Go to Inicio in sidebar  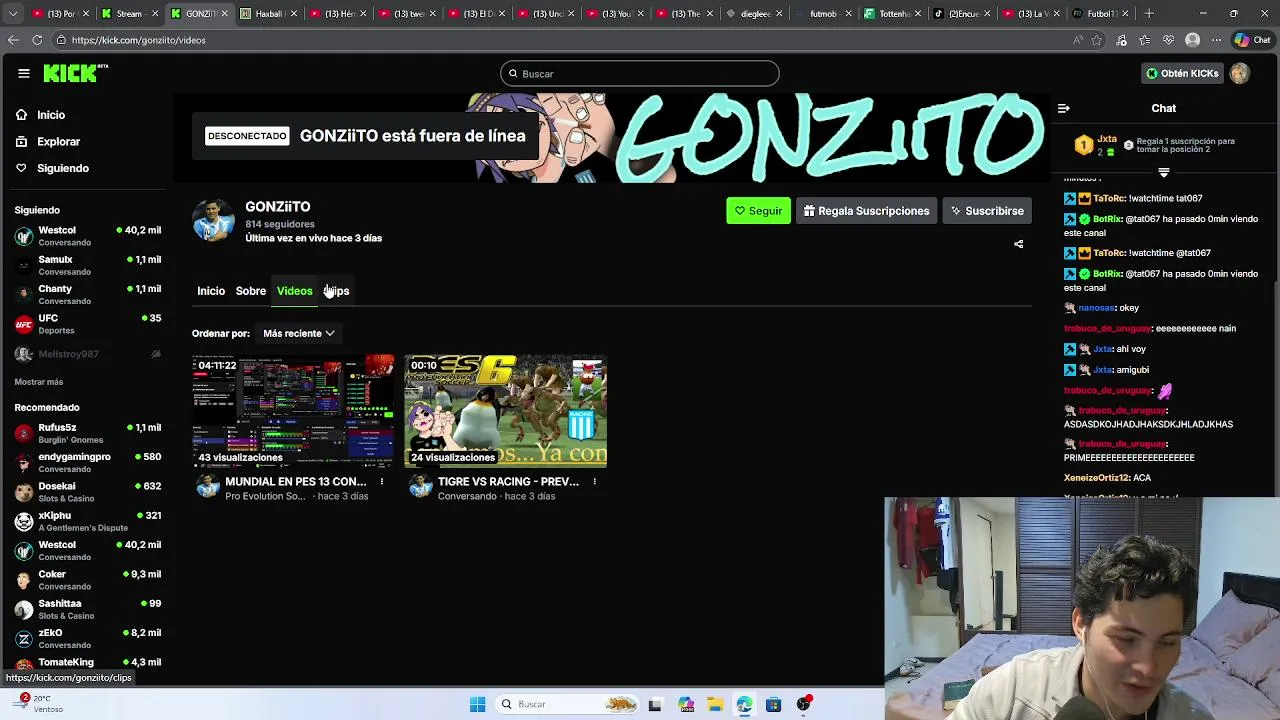tap(51, 115)
